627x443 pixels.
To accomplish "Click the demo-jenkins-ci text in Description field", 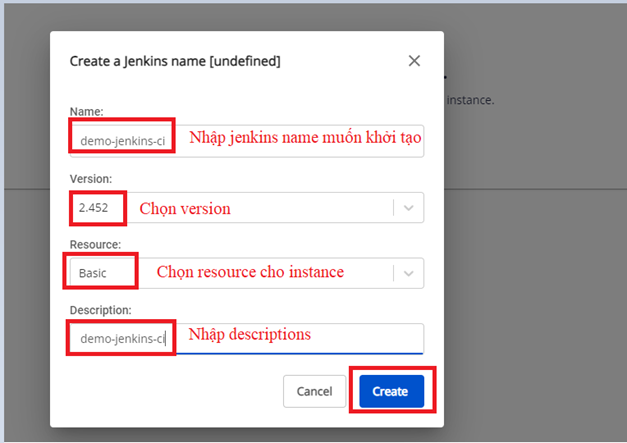I will coord(123,338).
